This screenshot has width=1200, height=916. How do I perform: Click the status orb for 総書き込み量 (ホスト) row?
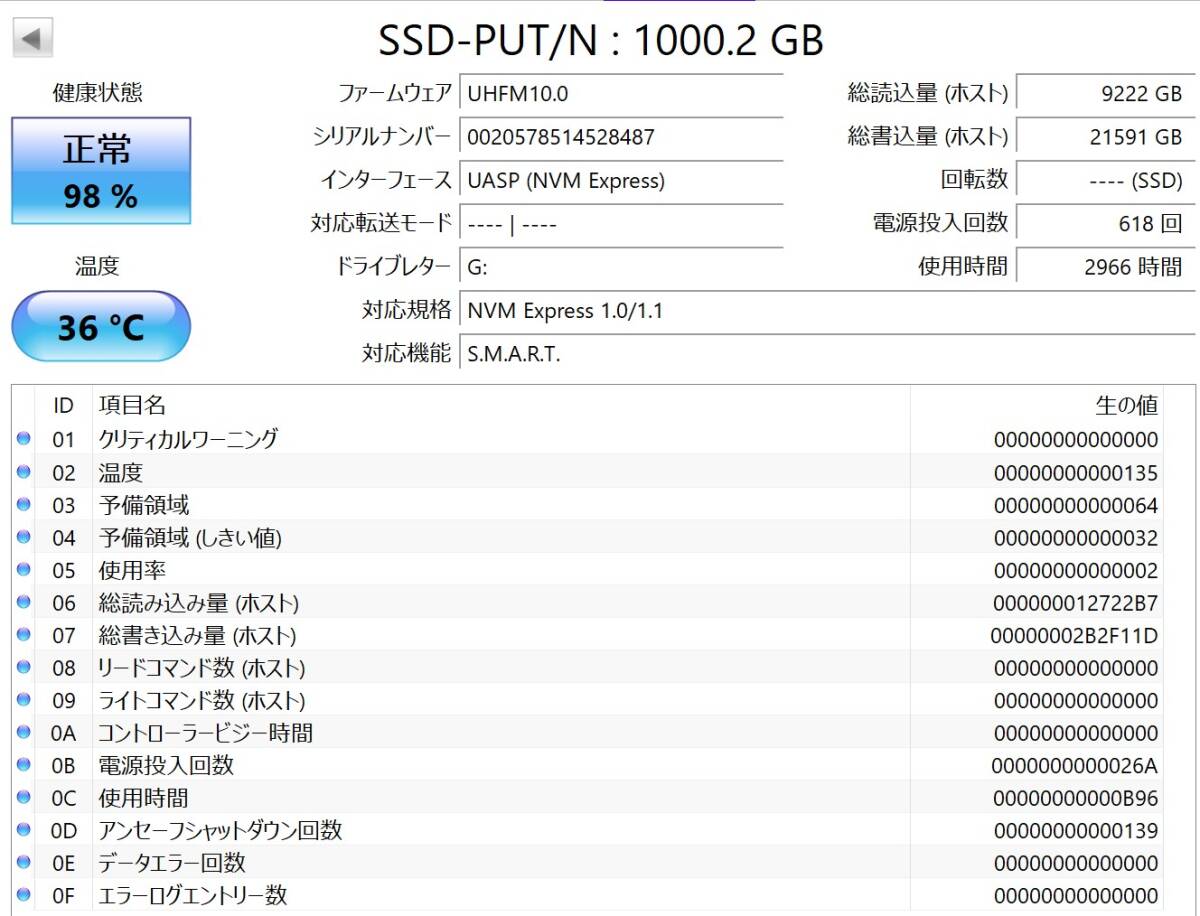point(24,635)
